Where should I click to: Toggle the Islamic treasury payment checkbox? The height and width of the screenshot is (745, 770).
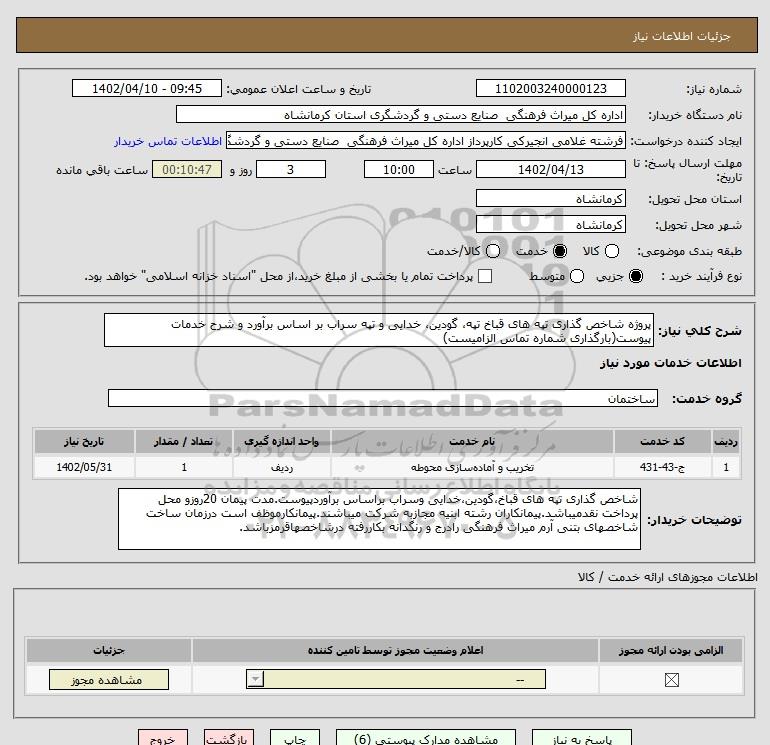pyautogui.click(x=485, y=276)
